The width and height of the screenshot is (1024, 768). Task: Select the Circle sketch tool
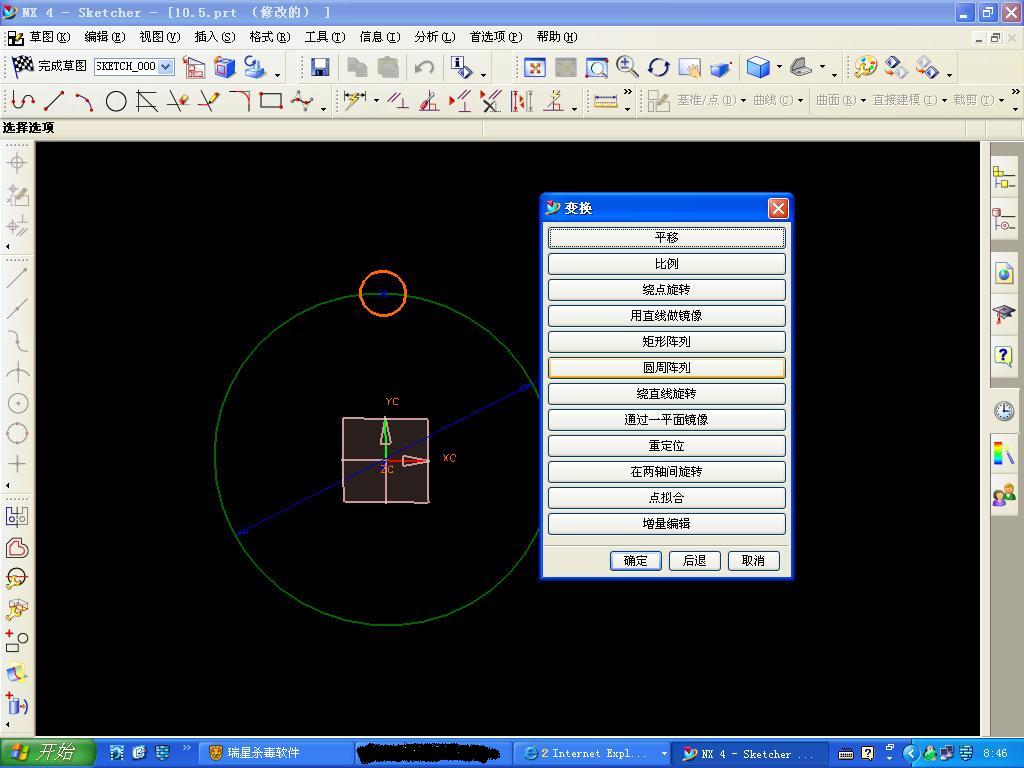click(116, 101)
